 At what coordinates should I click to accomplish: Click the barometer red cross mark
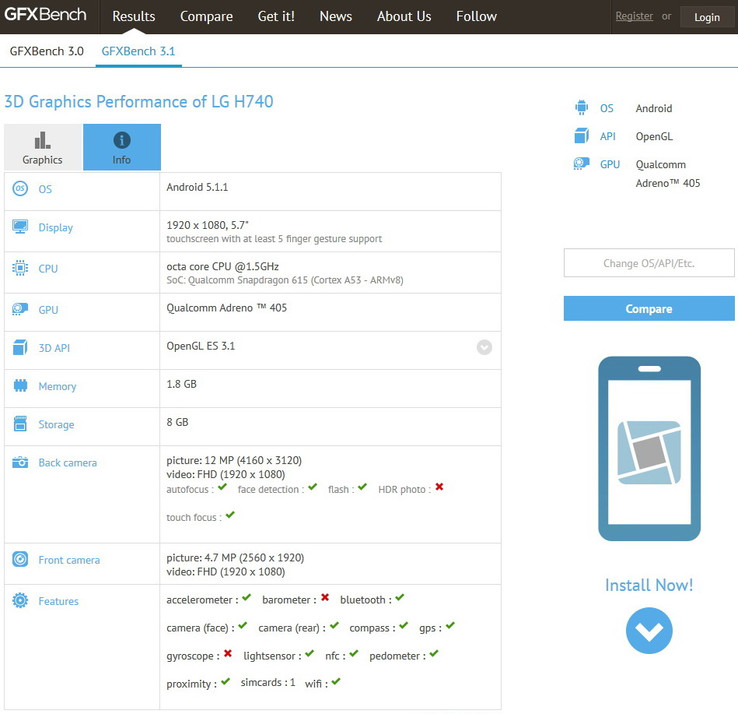(325, 597)
